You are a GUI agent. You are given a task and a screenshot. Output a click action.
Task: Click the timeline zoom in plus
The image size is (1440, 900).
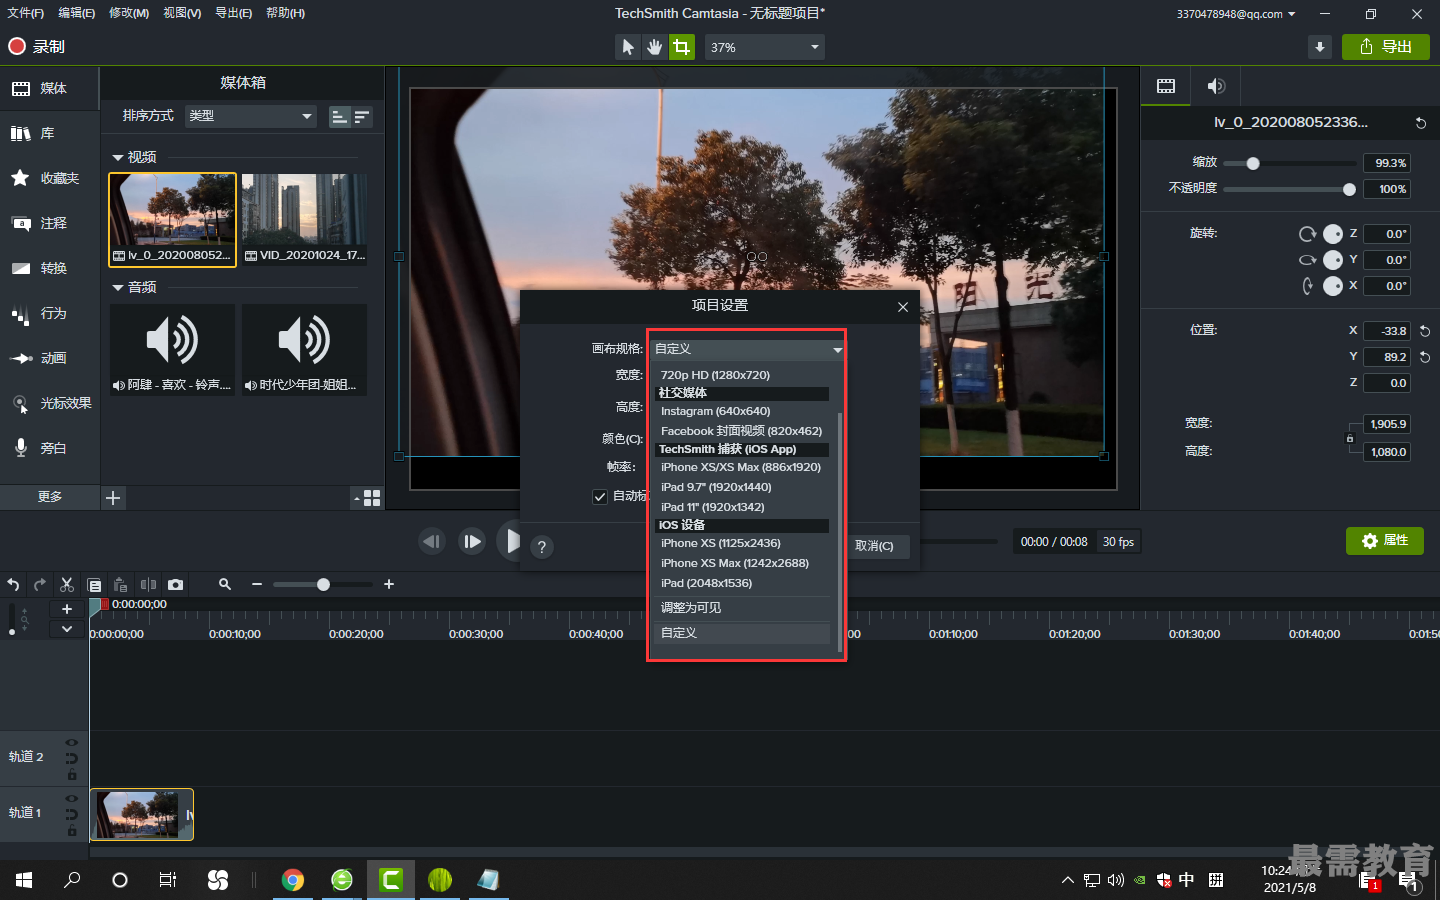tap(389, 584)
